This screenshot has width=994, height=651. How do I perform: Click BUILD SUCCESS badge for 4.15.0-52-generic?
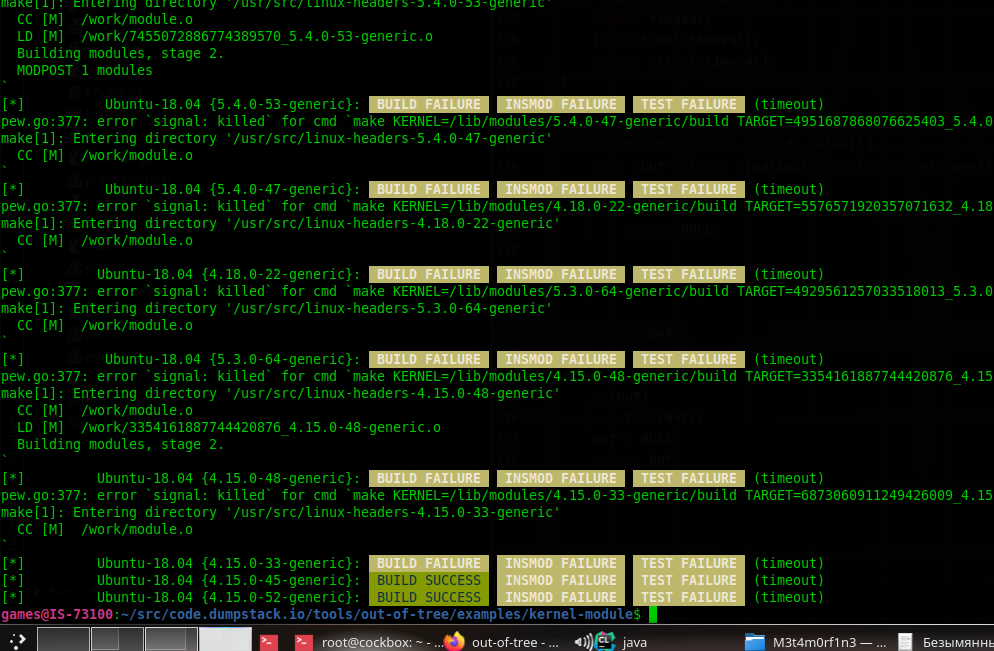pos(429,597)
